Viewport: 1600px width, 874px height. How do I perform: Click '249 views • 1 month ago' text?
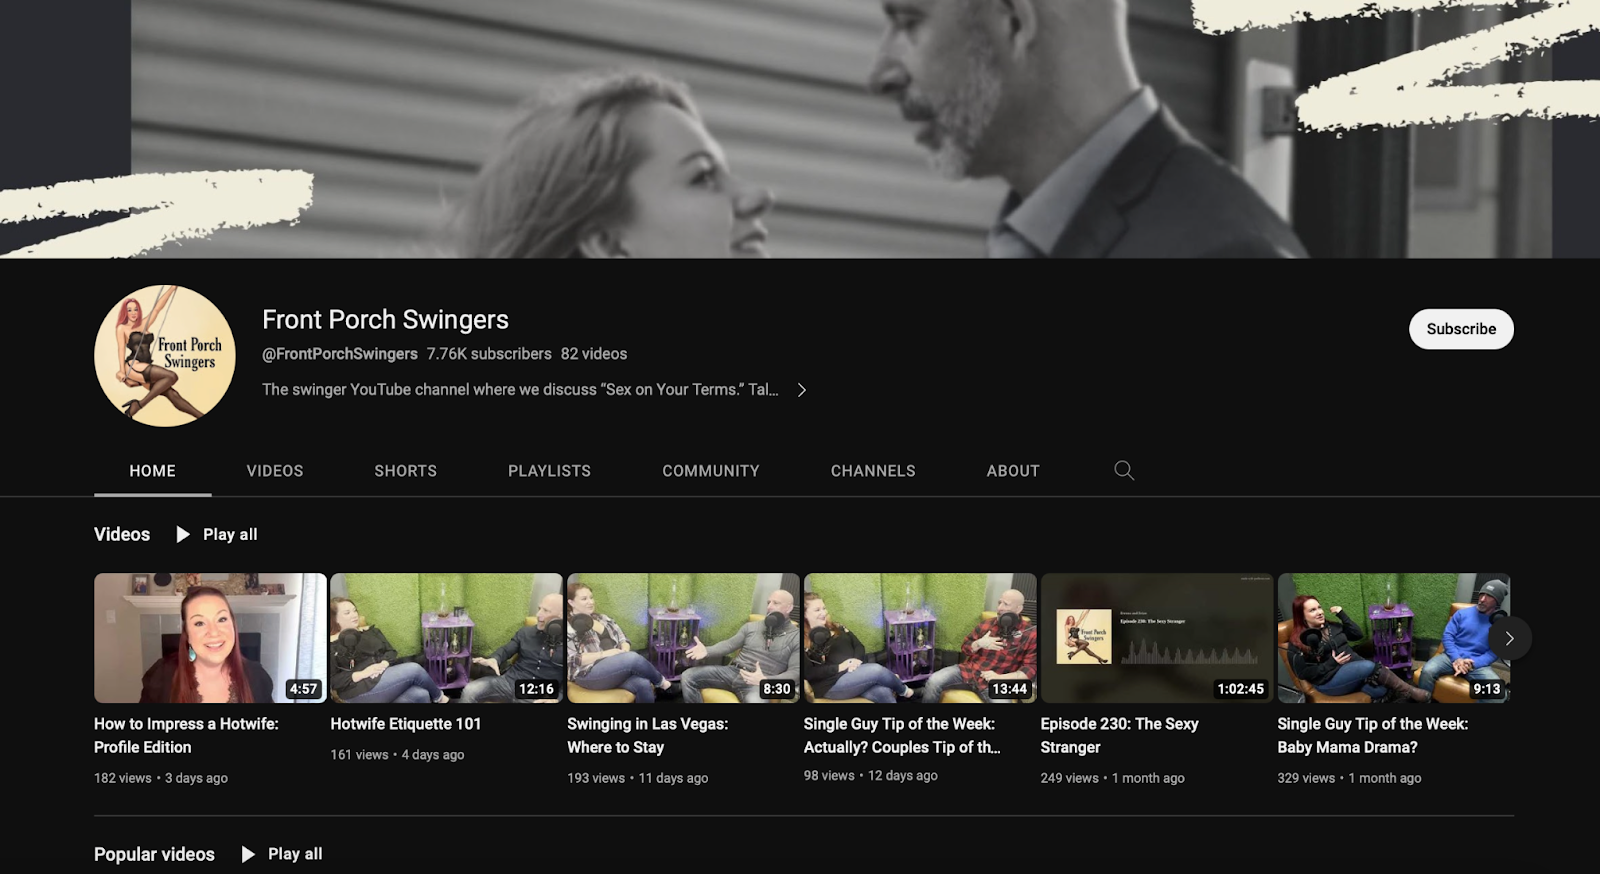1112,778
